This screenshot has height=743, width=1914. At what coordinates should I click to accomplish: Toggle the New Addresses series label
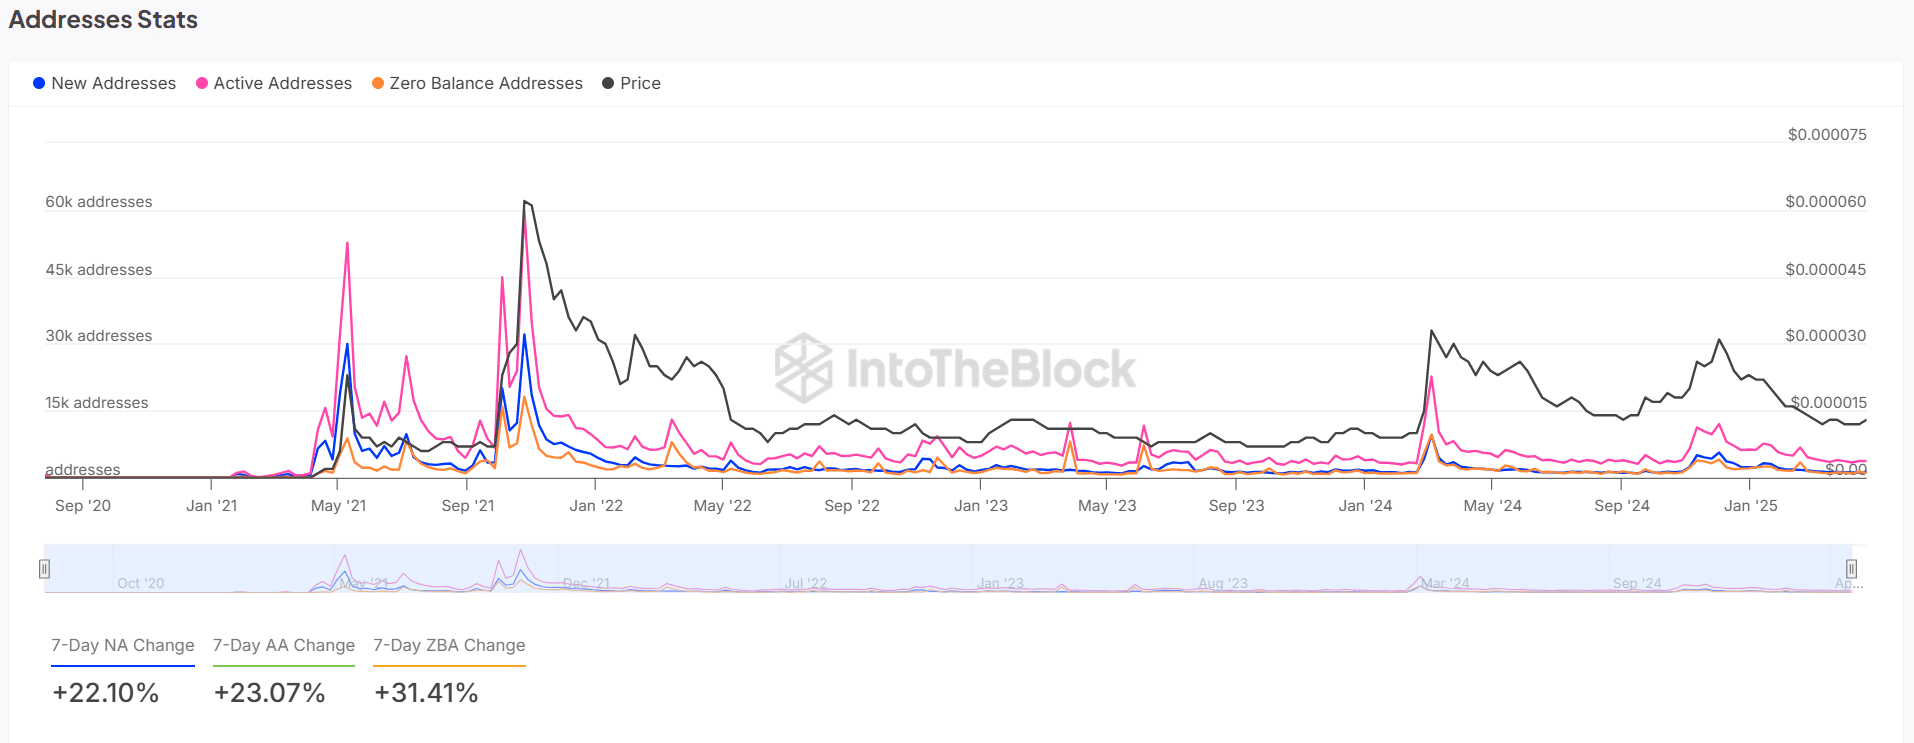(113, 83)
